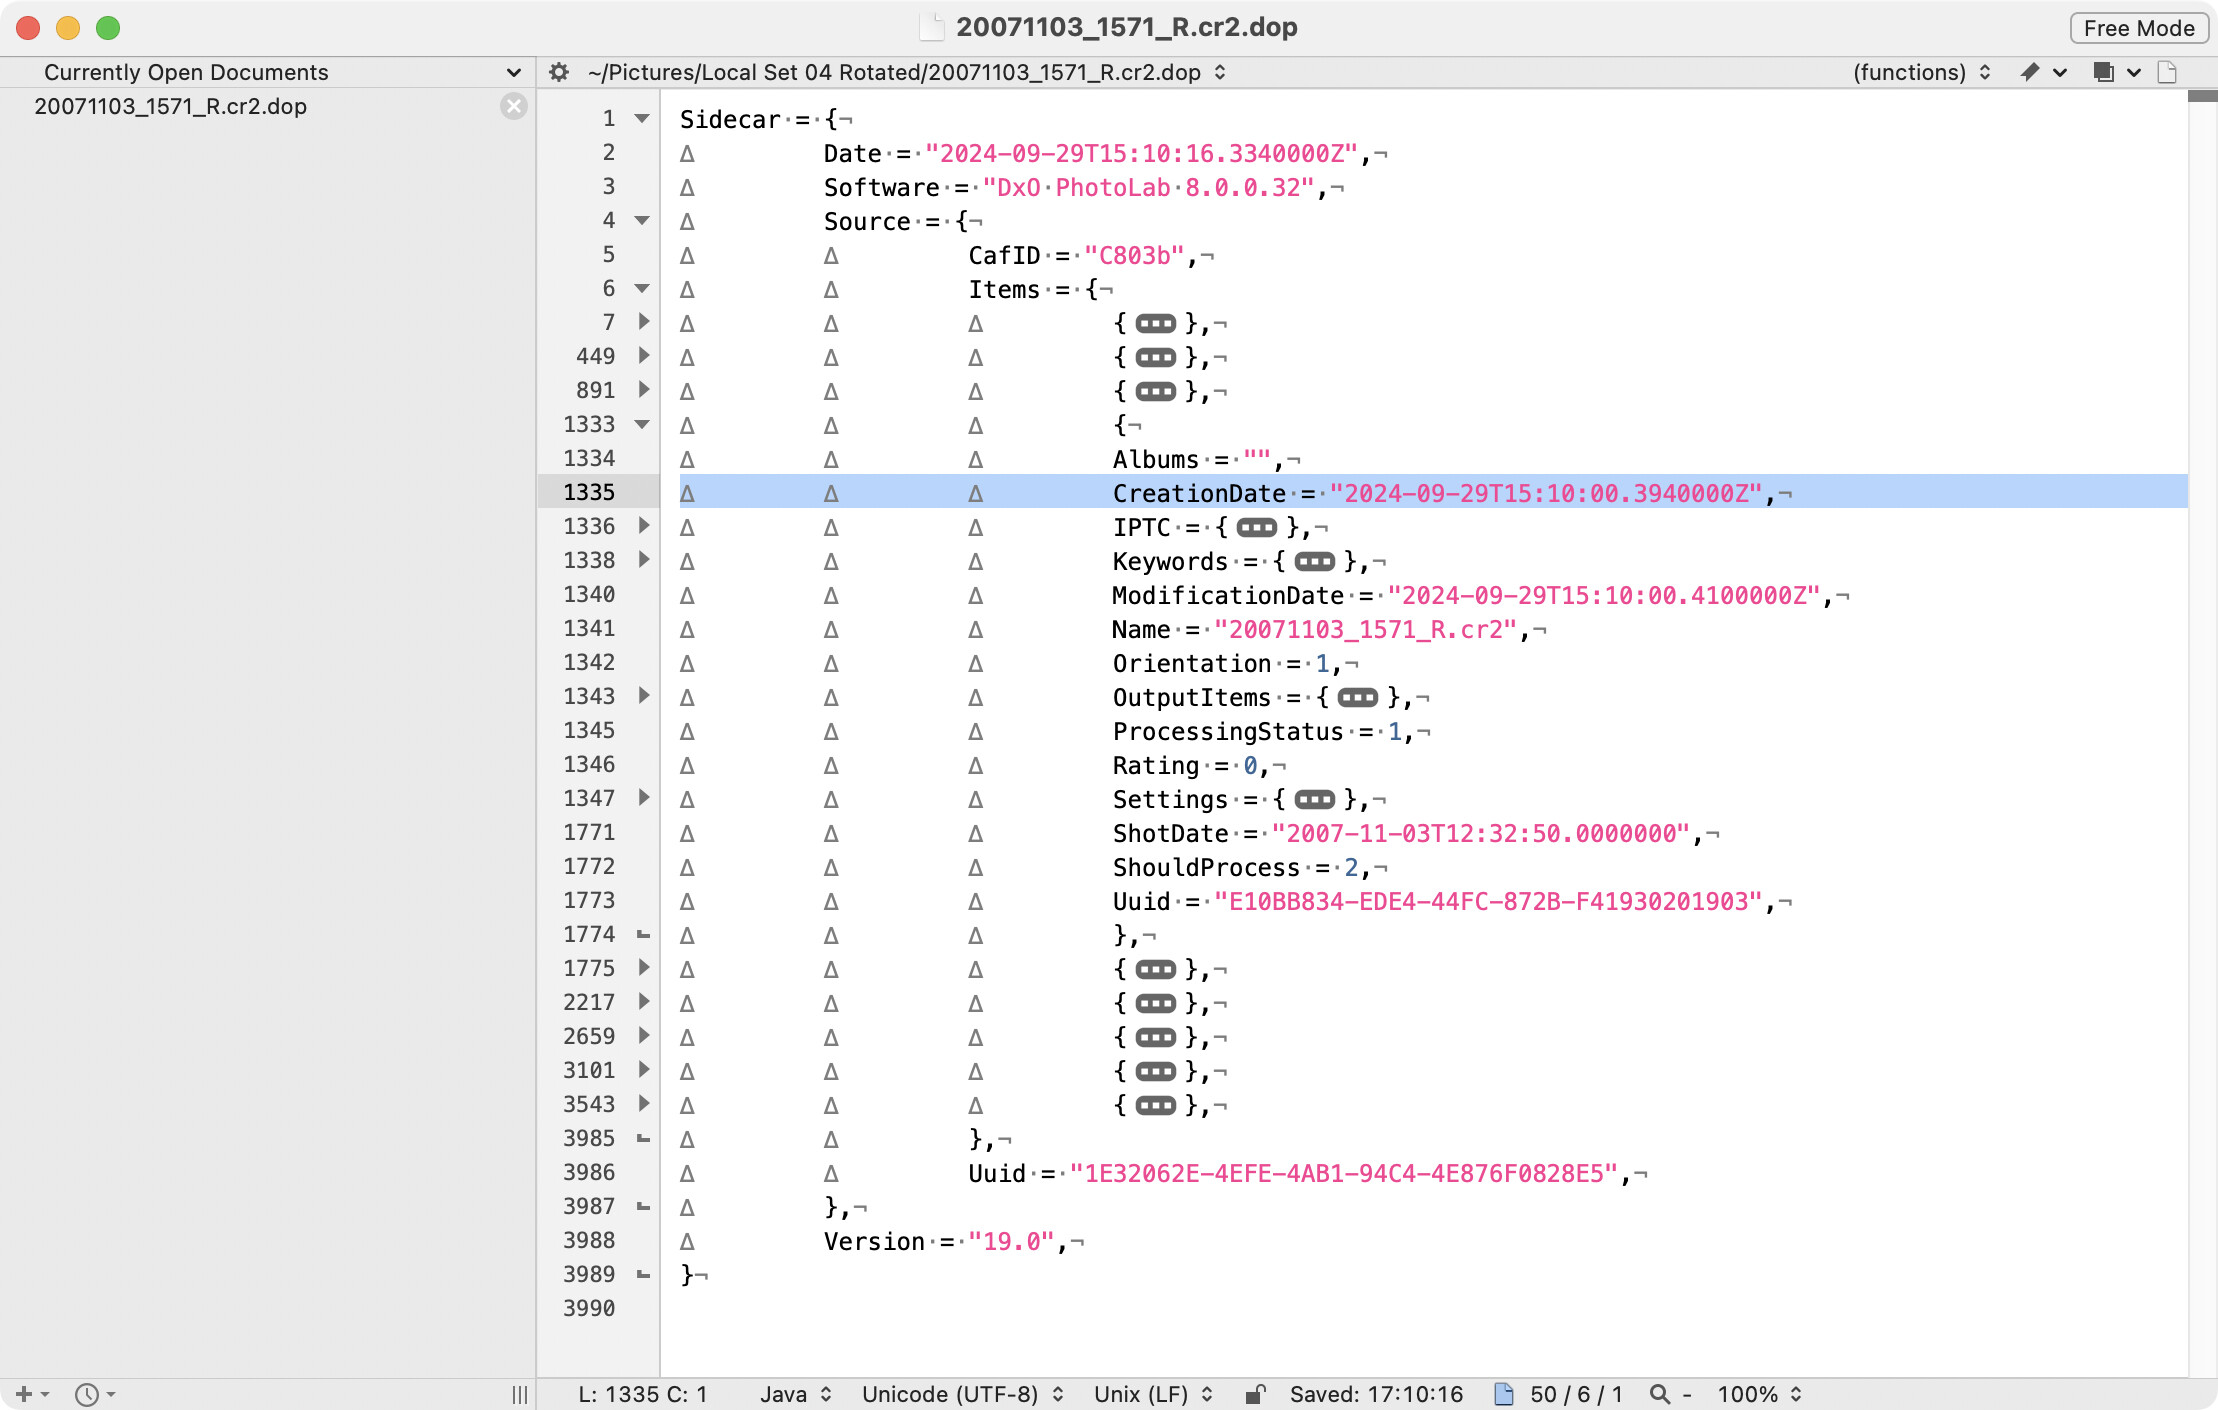Click the fold ellipsis badge on line 891
Image resolution: width=2218 pixels, height=1410 pixels.
click(x=1156, y=392)
